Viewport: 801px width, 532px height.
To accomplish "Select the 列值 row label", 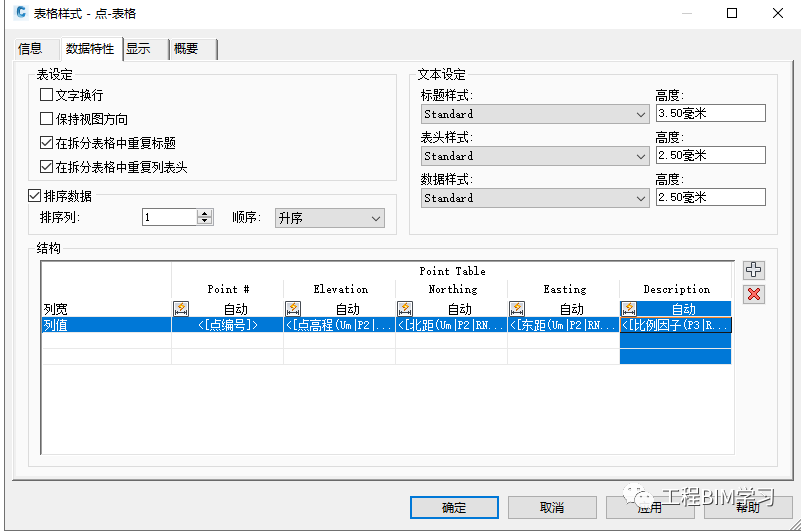I will tap(56, 325).
